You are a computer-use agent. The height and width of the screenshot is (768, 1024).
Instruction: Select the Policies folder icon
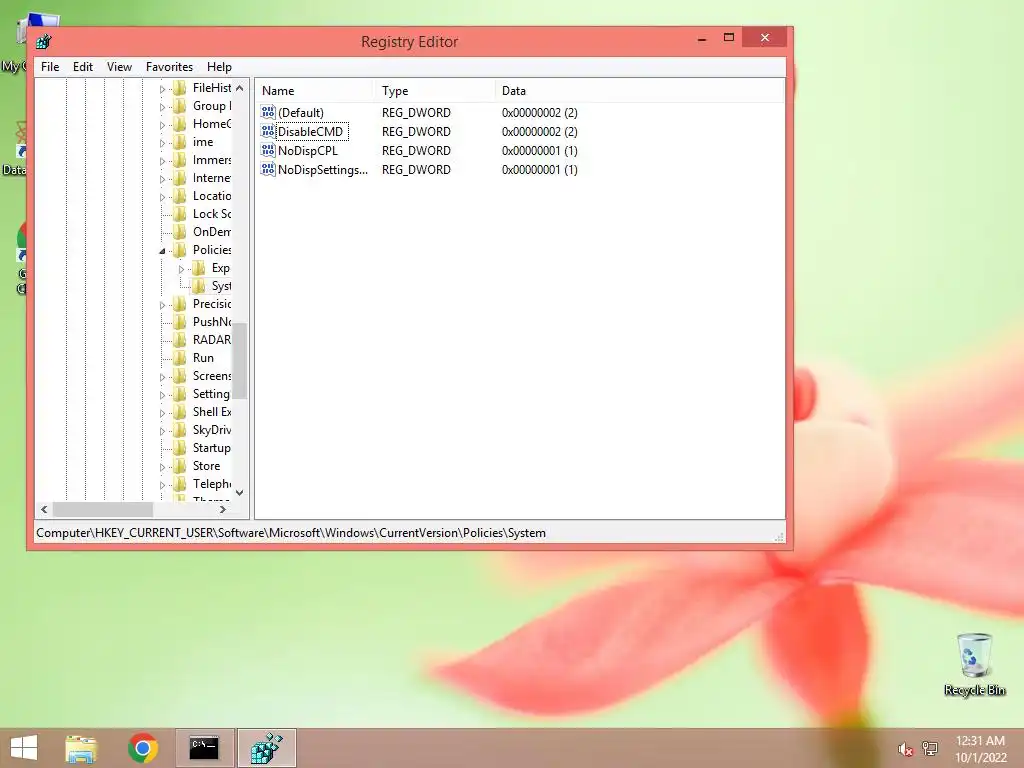(180, 250)
